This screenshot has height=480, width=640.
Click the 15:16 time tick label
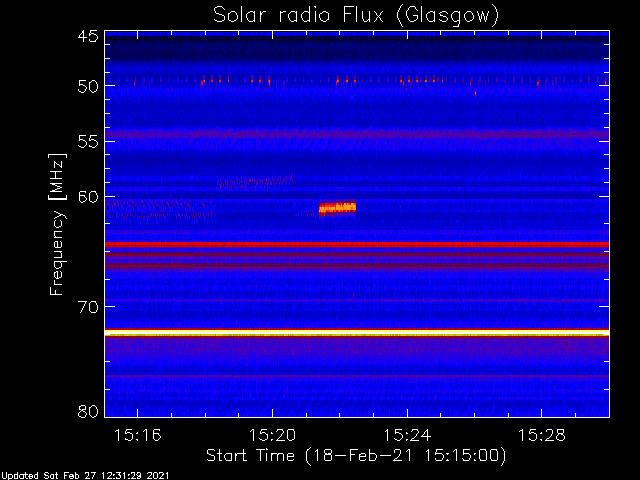pos(138,436)
